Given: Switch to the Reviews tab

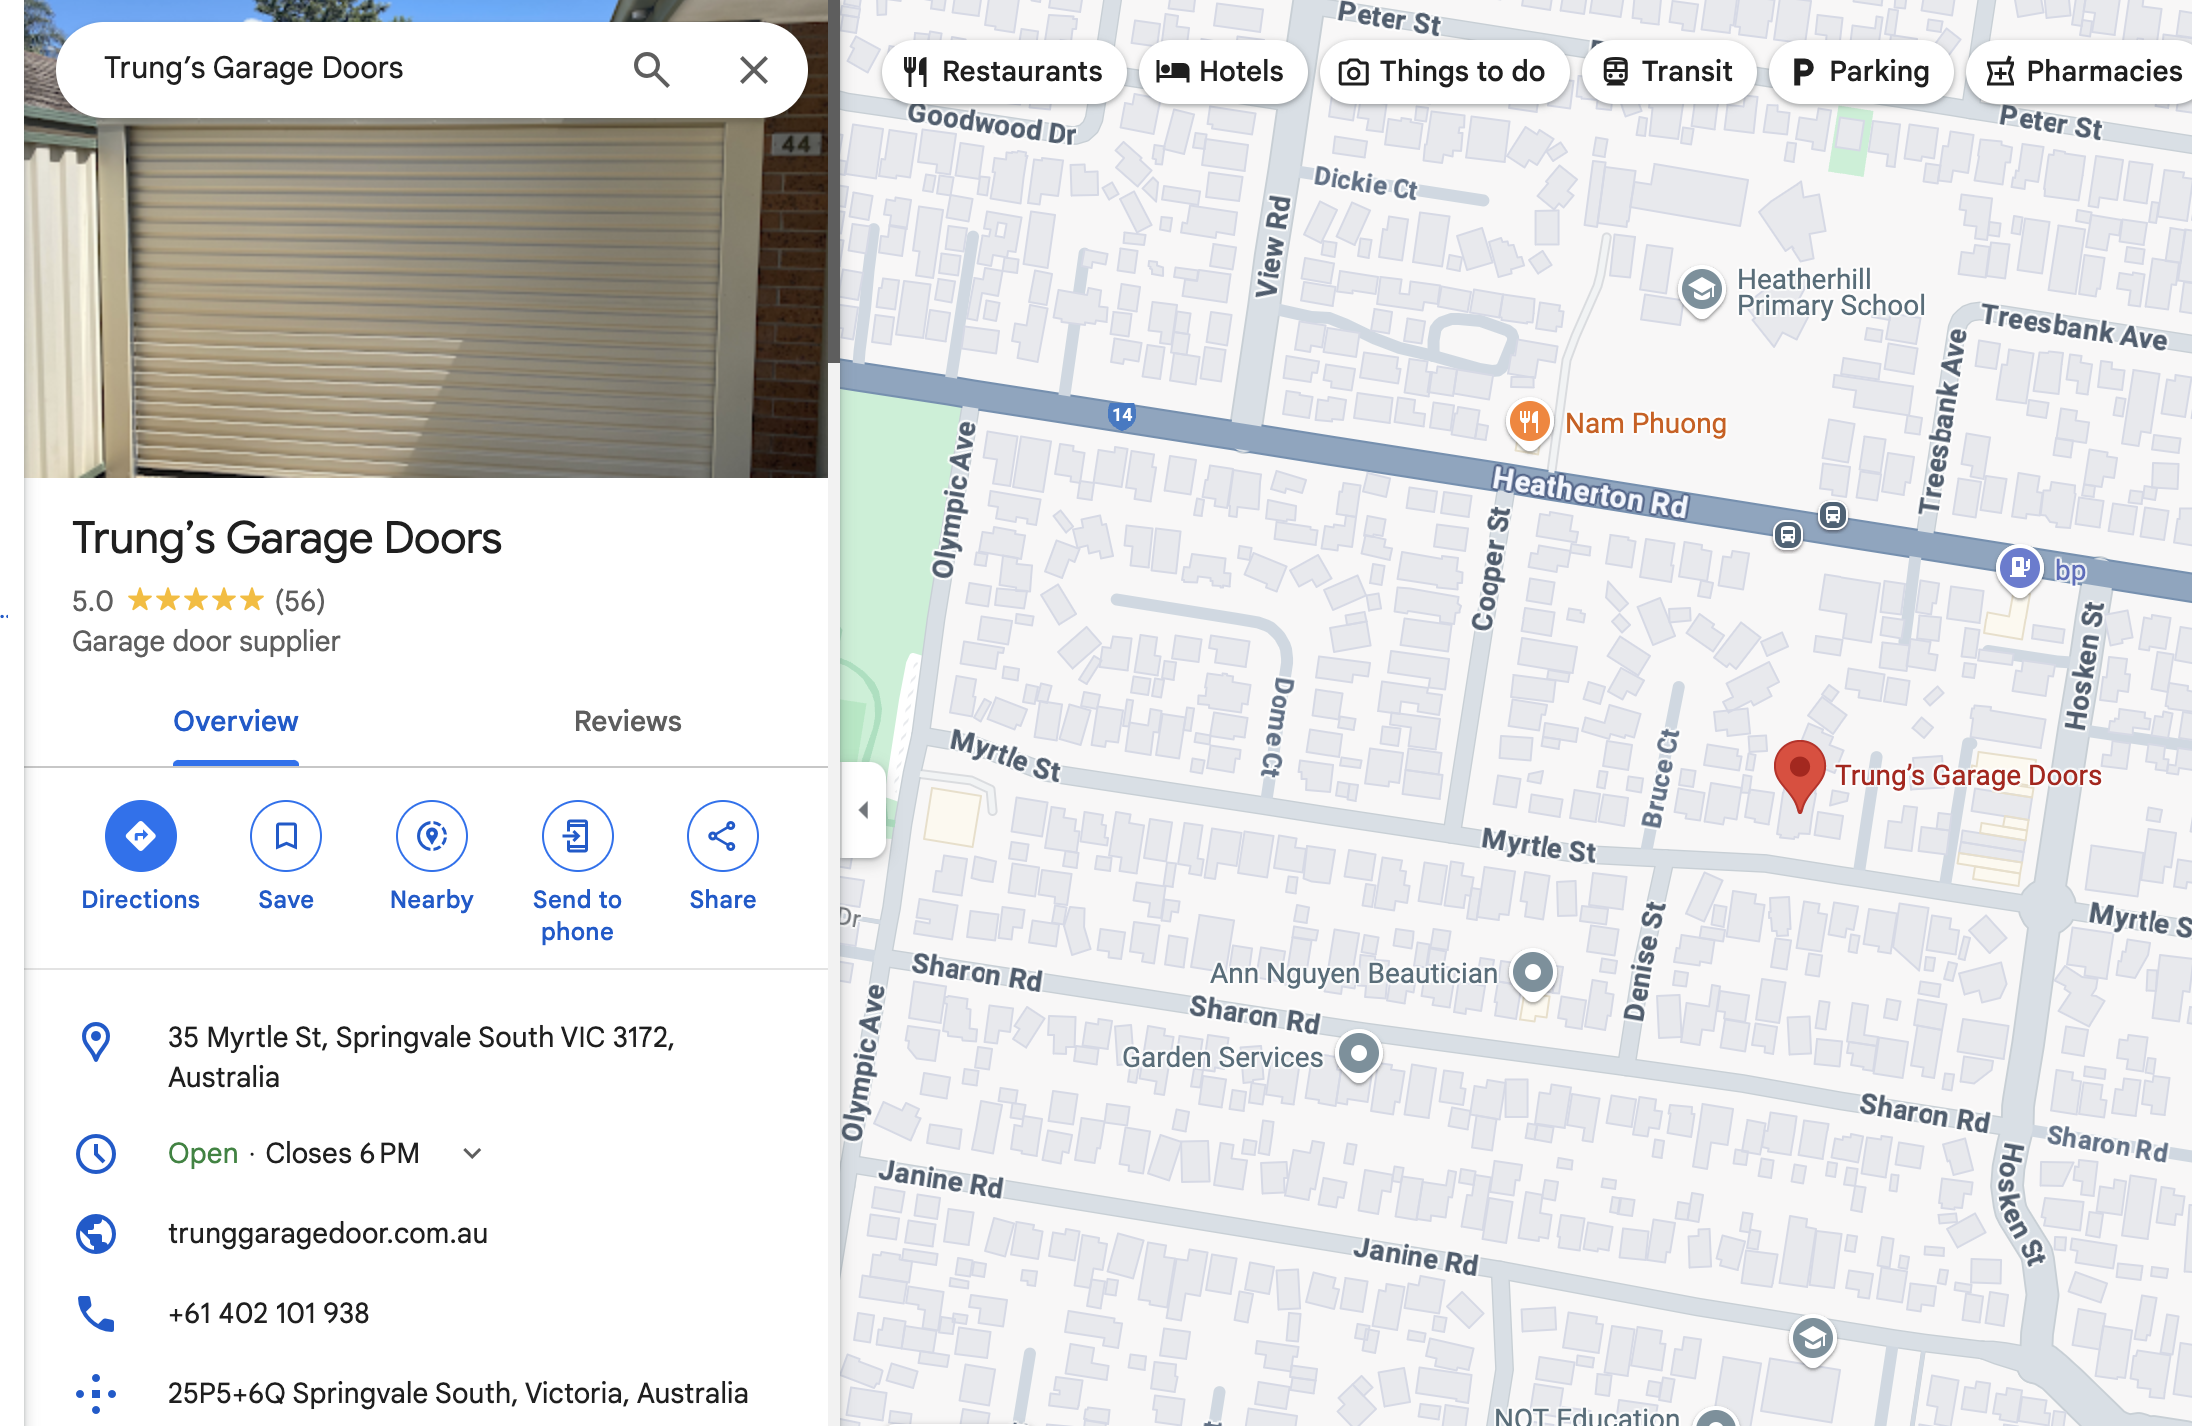Looking at the screenshot, I should (627, 721).
